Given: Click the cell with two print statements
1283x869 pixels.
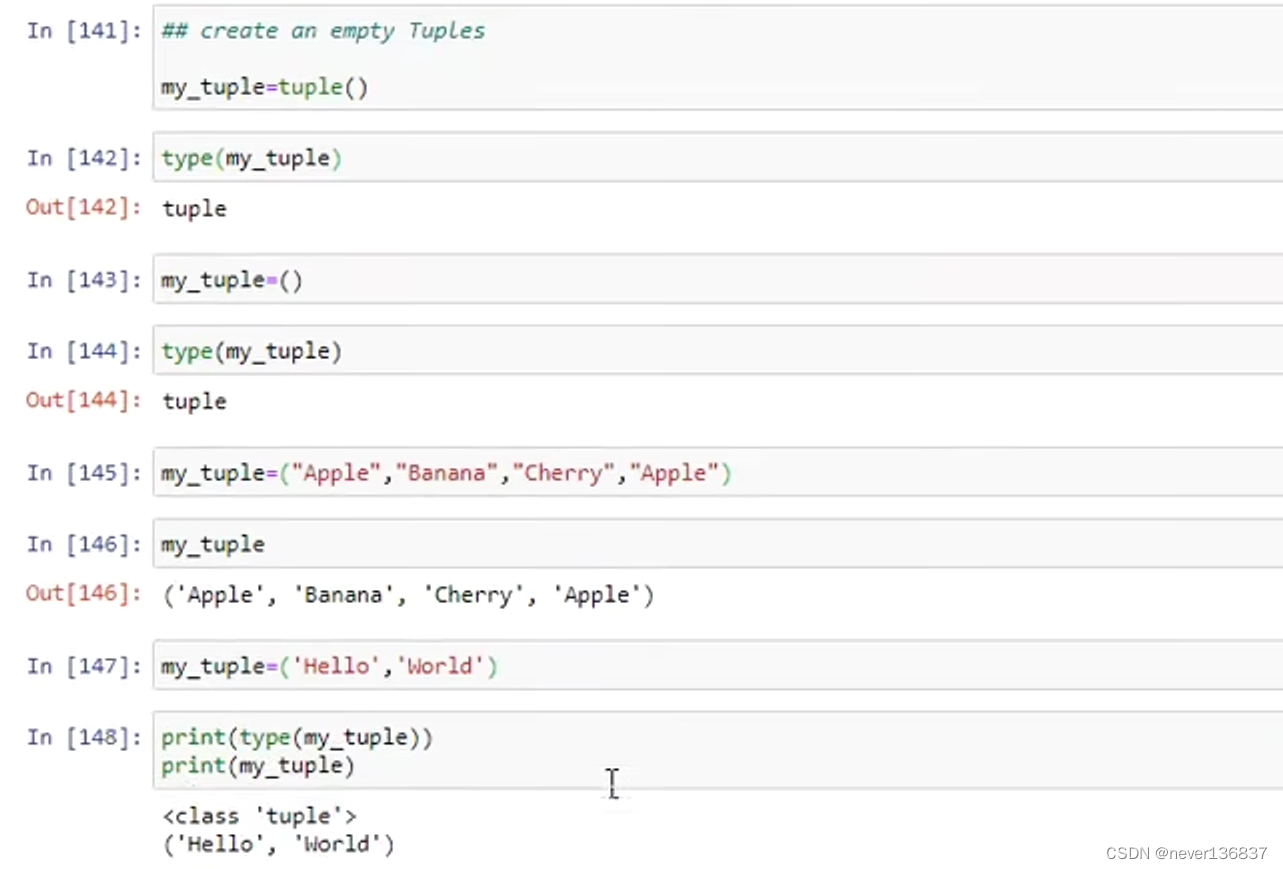Looking at the screenshot, I should [295, 750].
